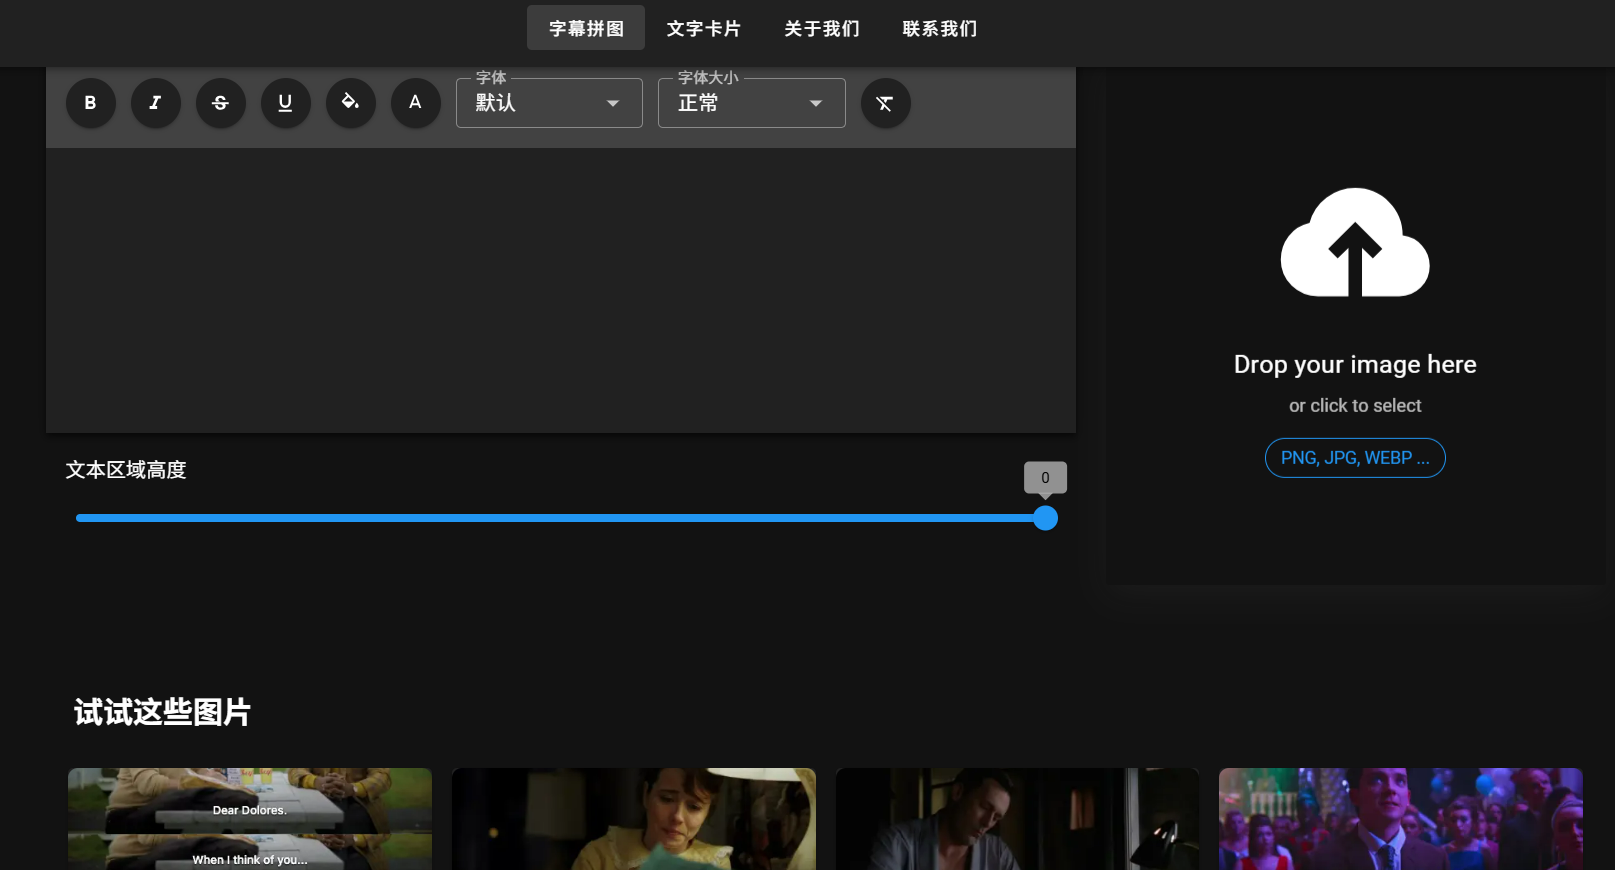Clear text formatting icon
Viewport: 1615px width, 870px height.
886,103
